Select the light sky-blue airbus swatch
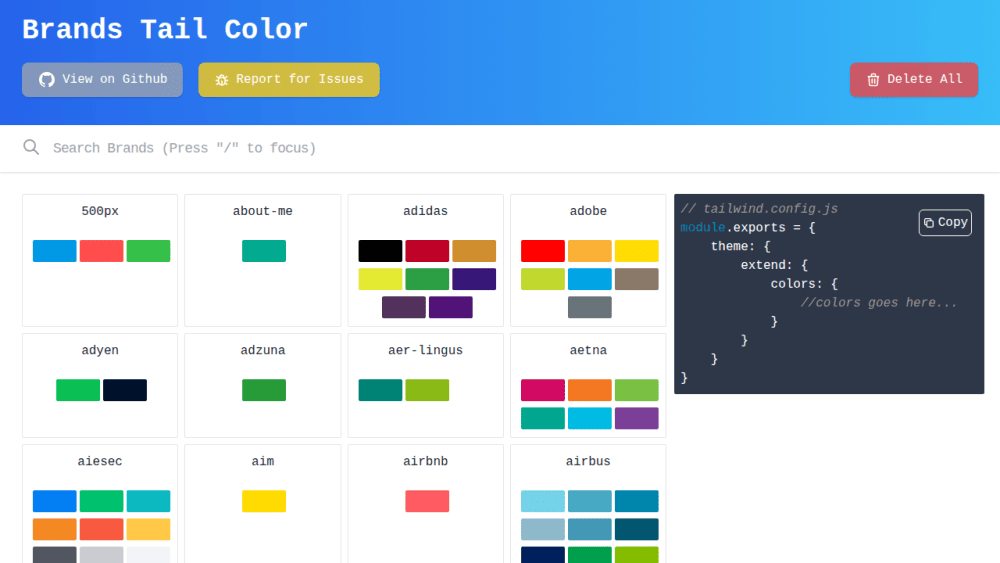 tap(543, 501)
